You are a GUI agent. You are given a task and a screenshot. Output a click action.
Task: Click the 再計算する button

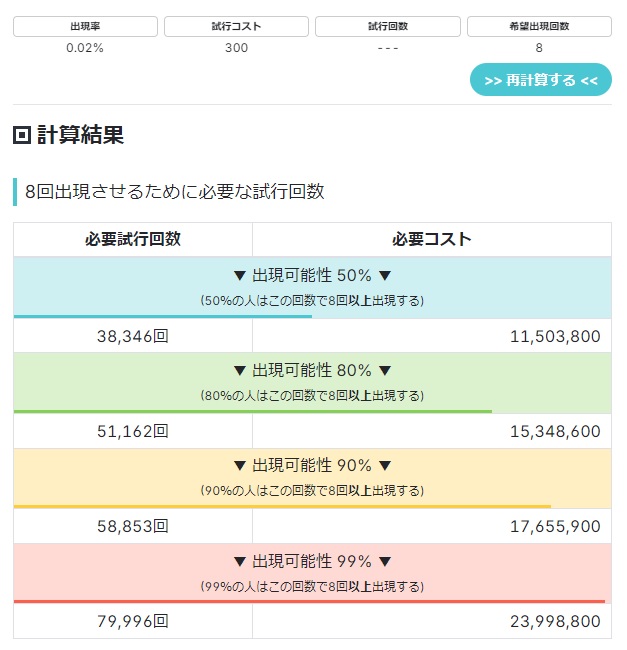(540, 80)
